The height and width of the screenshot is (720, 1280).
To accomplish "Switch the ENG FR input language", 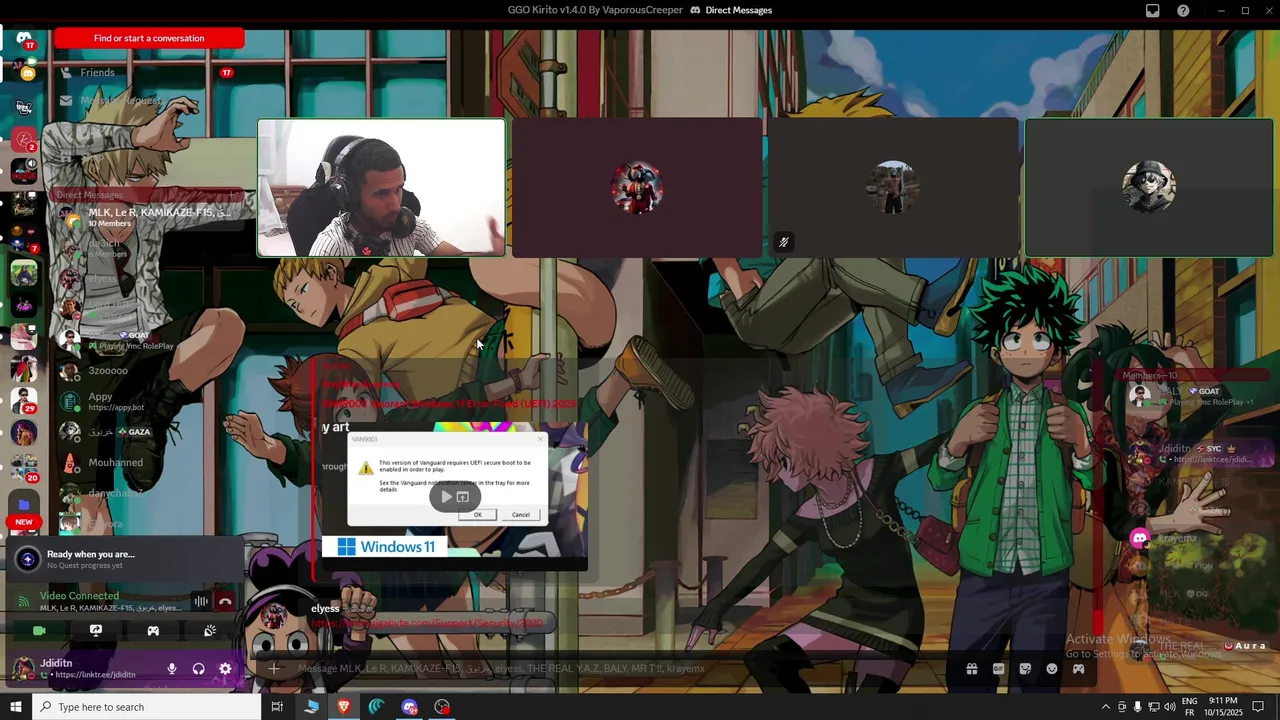I will coord(1190,707).
